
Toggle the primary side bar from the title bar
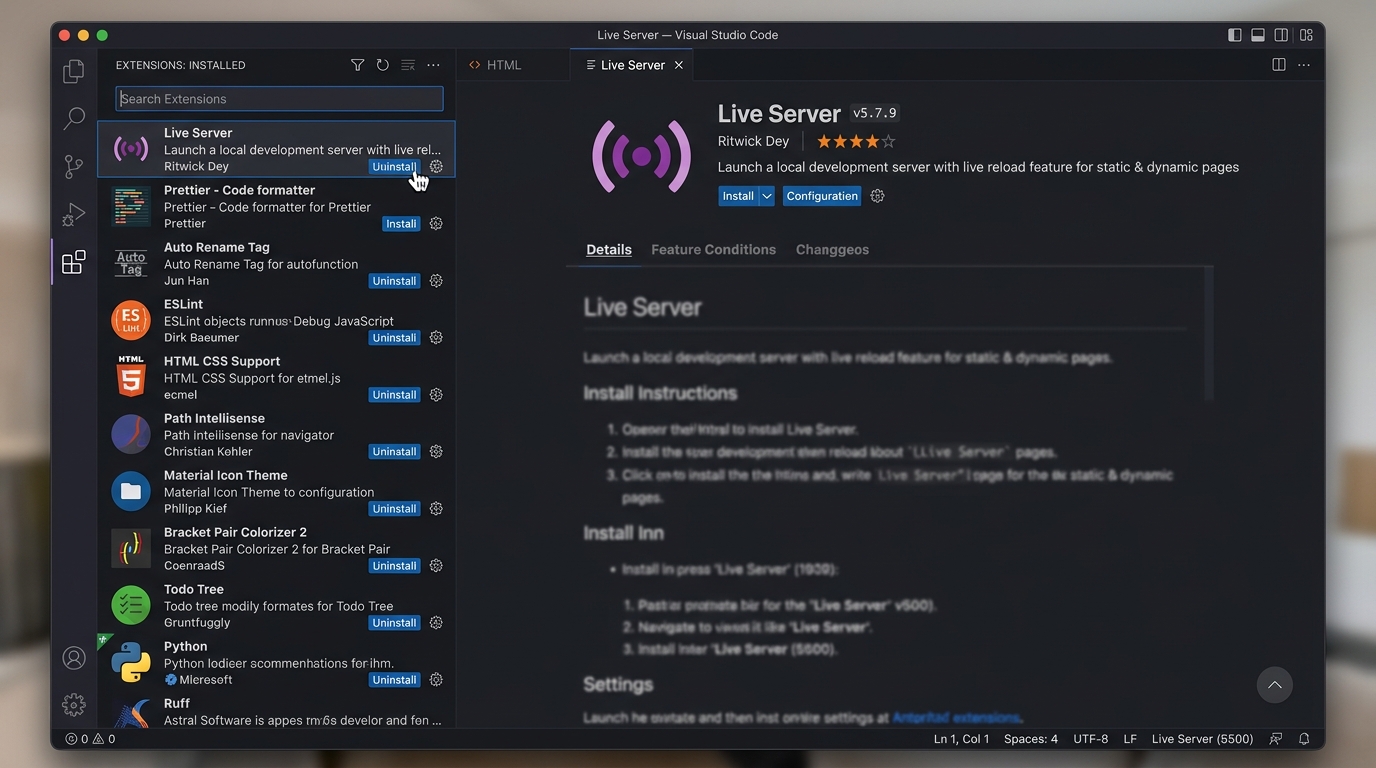[1235, 35]
